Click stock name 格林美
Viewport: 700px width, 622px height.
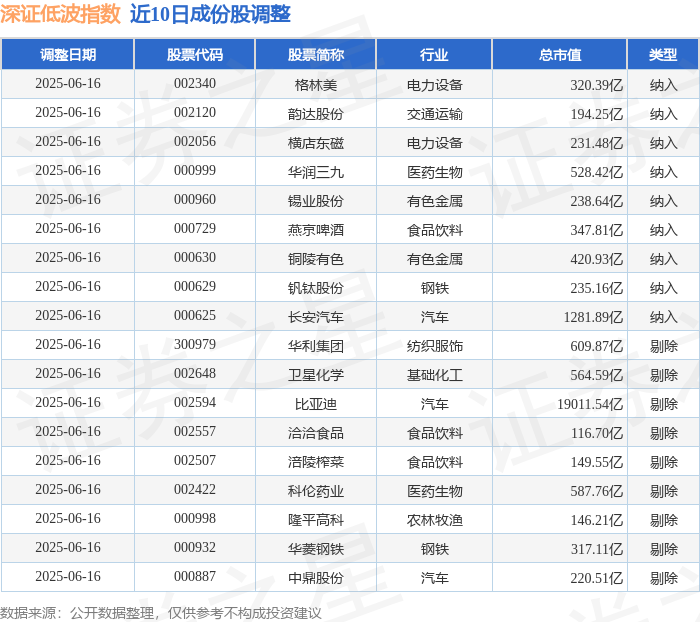pos(316,85)
